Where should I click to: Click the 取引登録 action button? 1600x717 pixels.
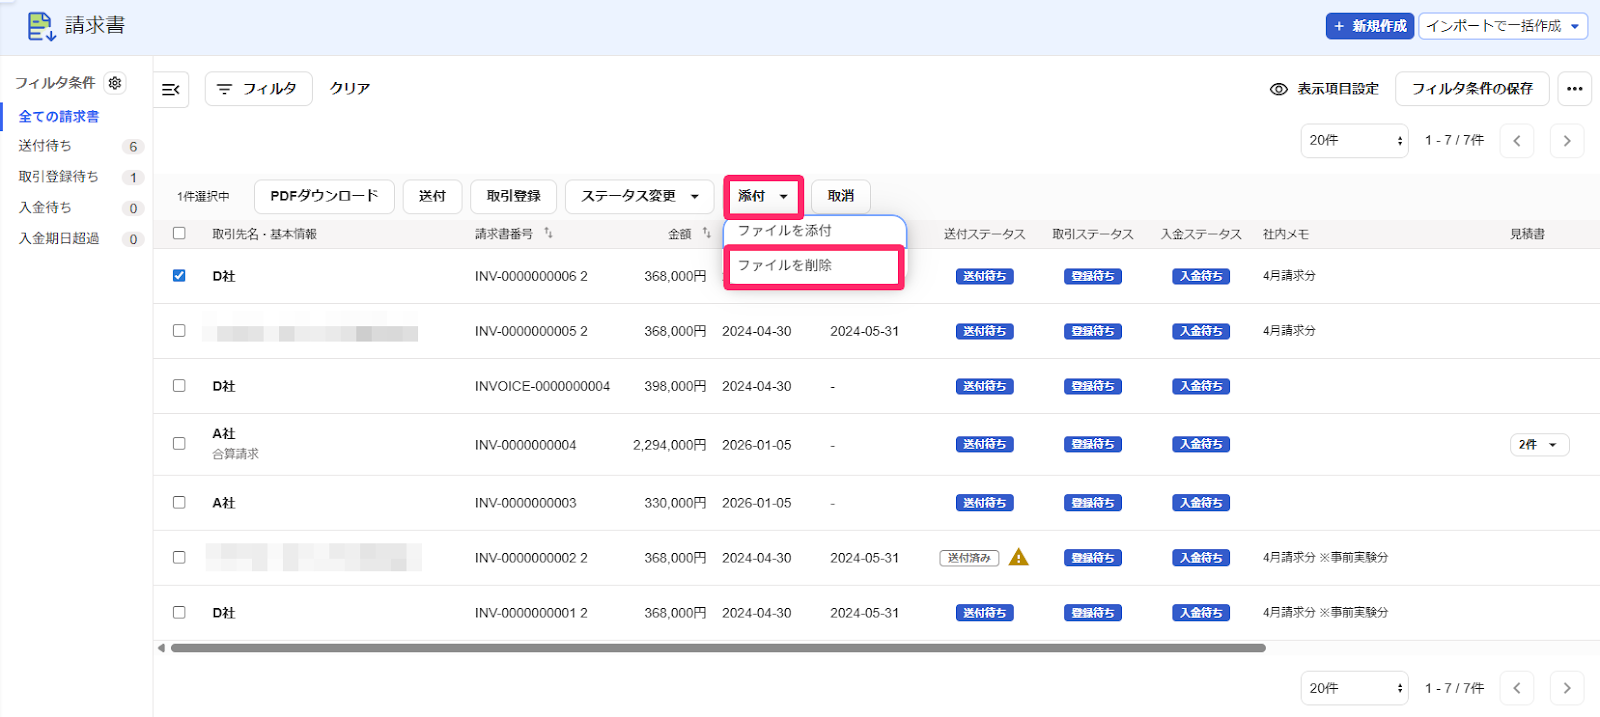513,196
